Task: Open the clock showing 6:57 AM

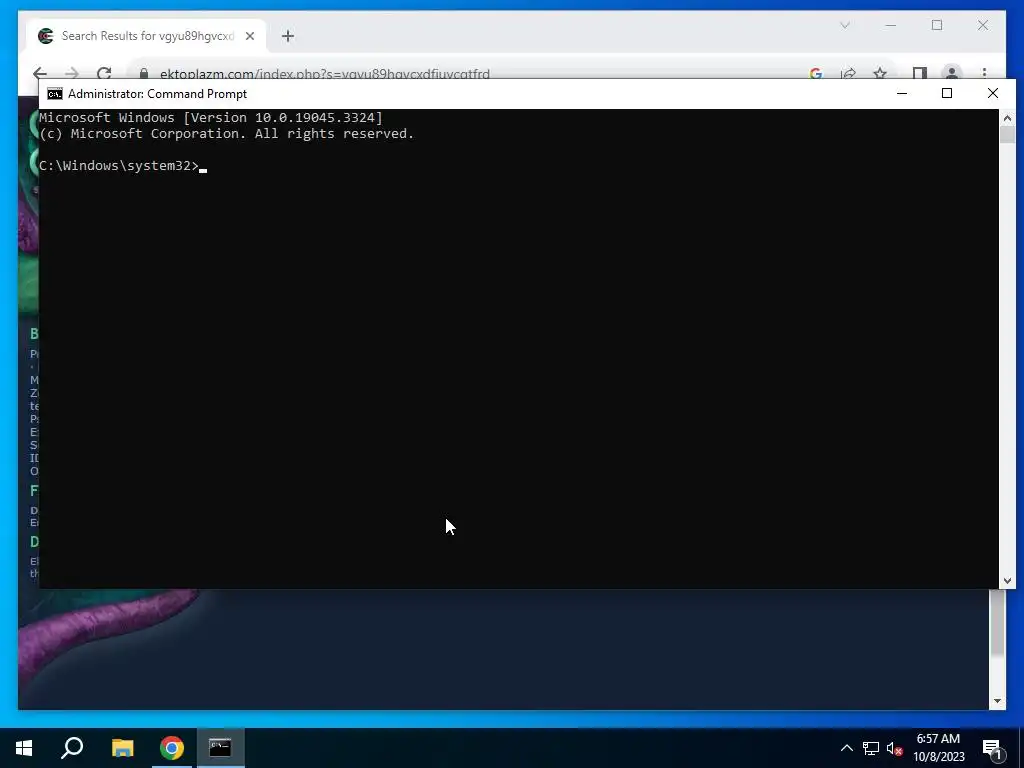Action: 938,748
